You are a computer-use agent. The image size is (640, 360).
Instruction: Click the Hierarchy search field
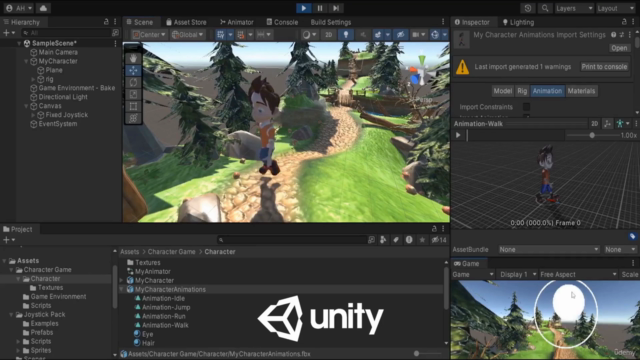[67, 33]
